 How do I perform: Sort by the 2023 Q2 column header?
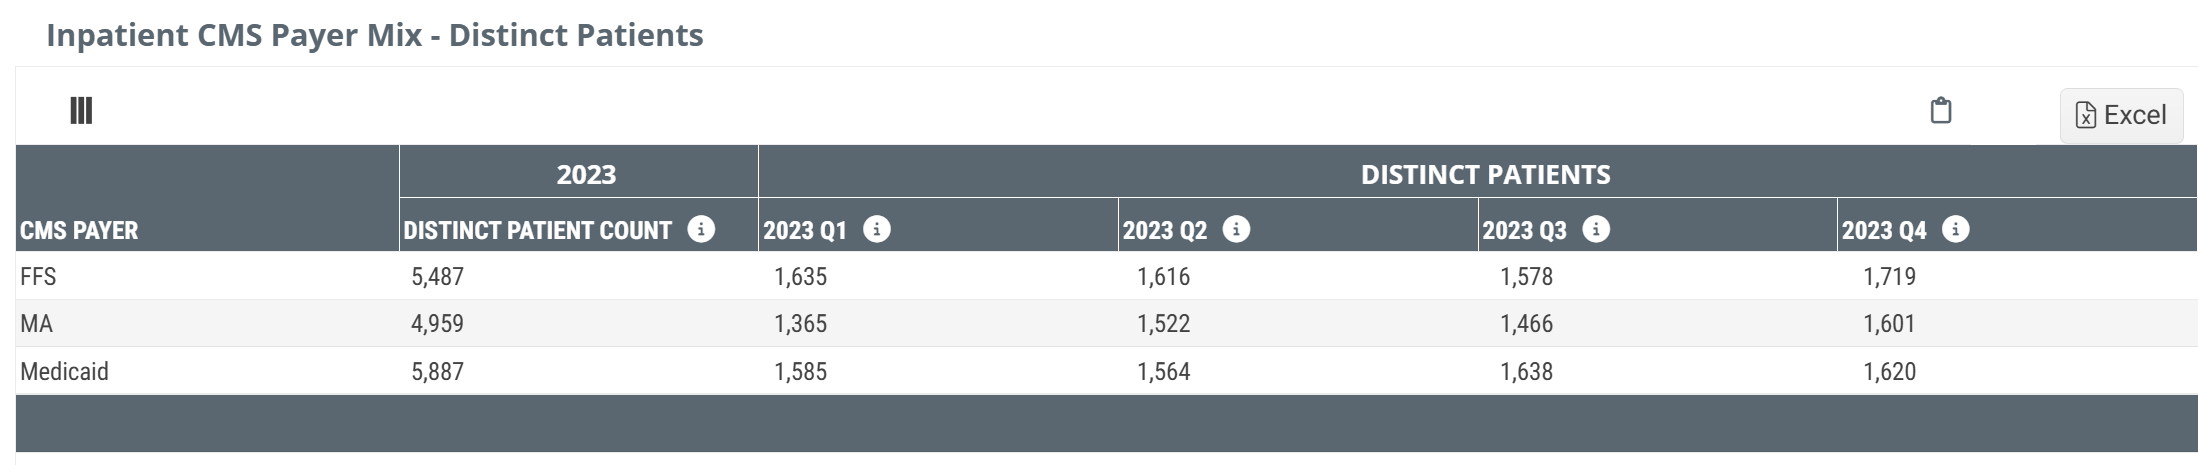click(x=1164, y=231)
